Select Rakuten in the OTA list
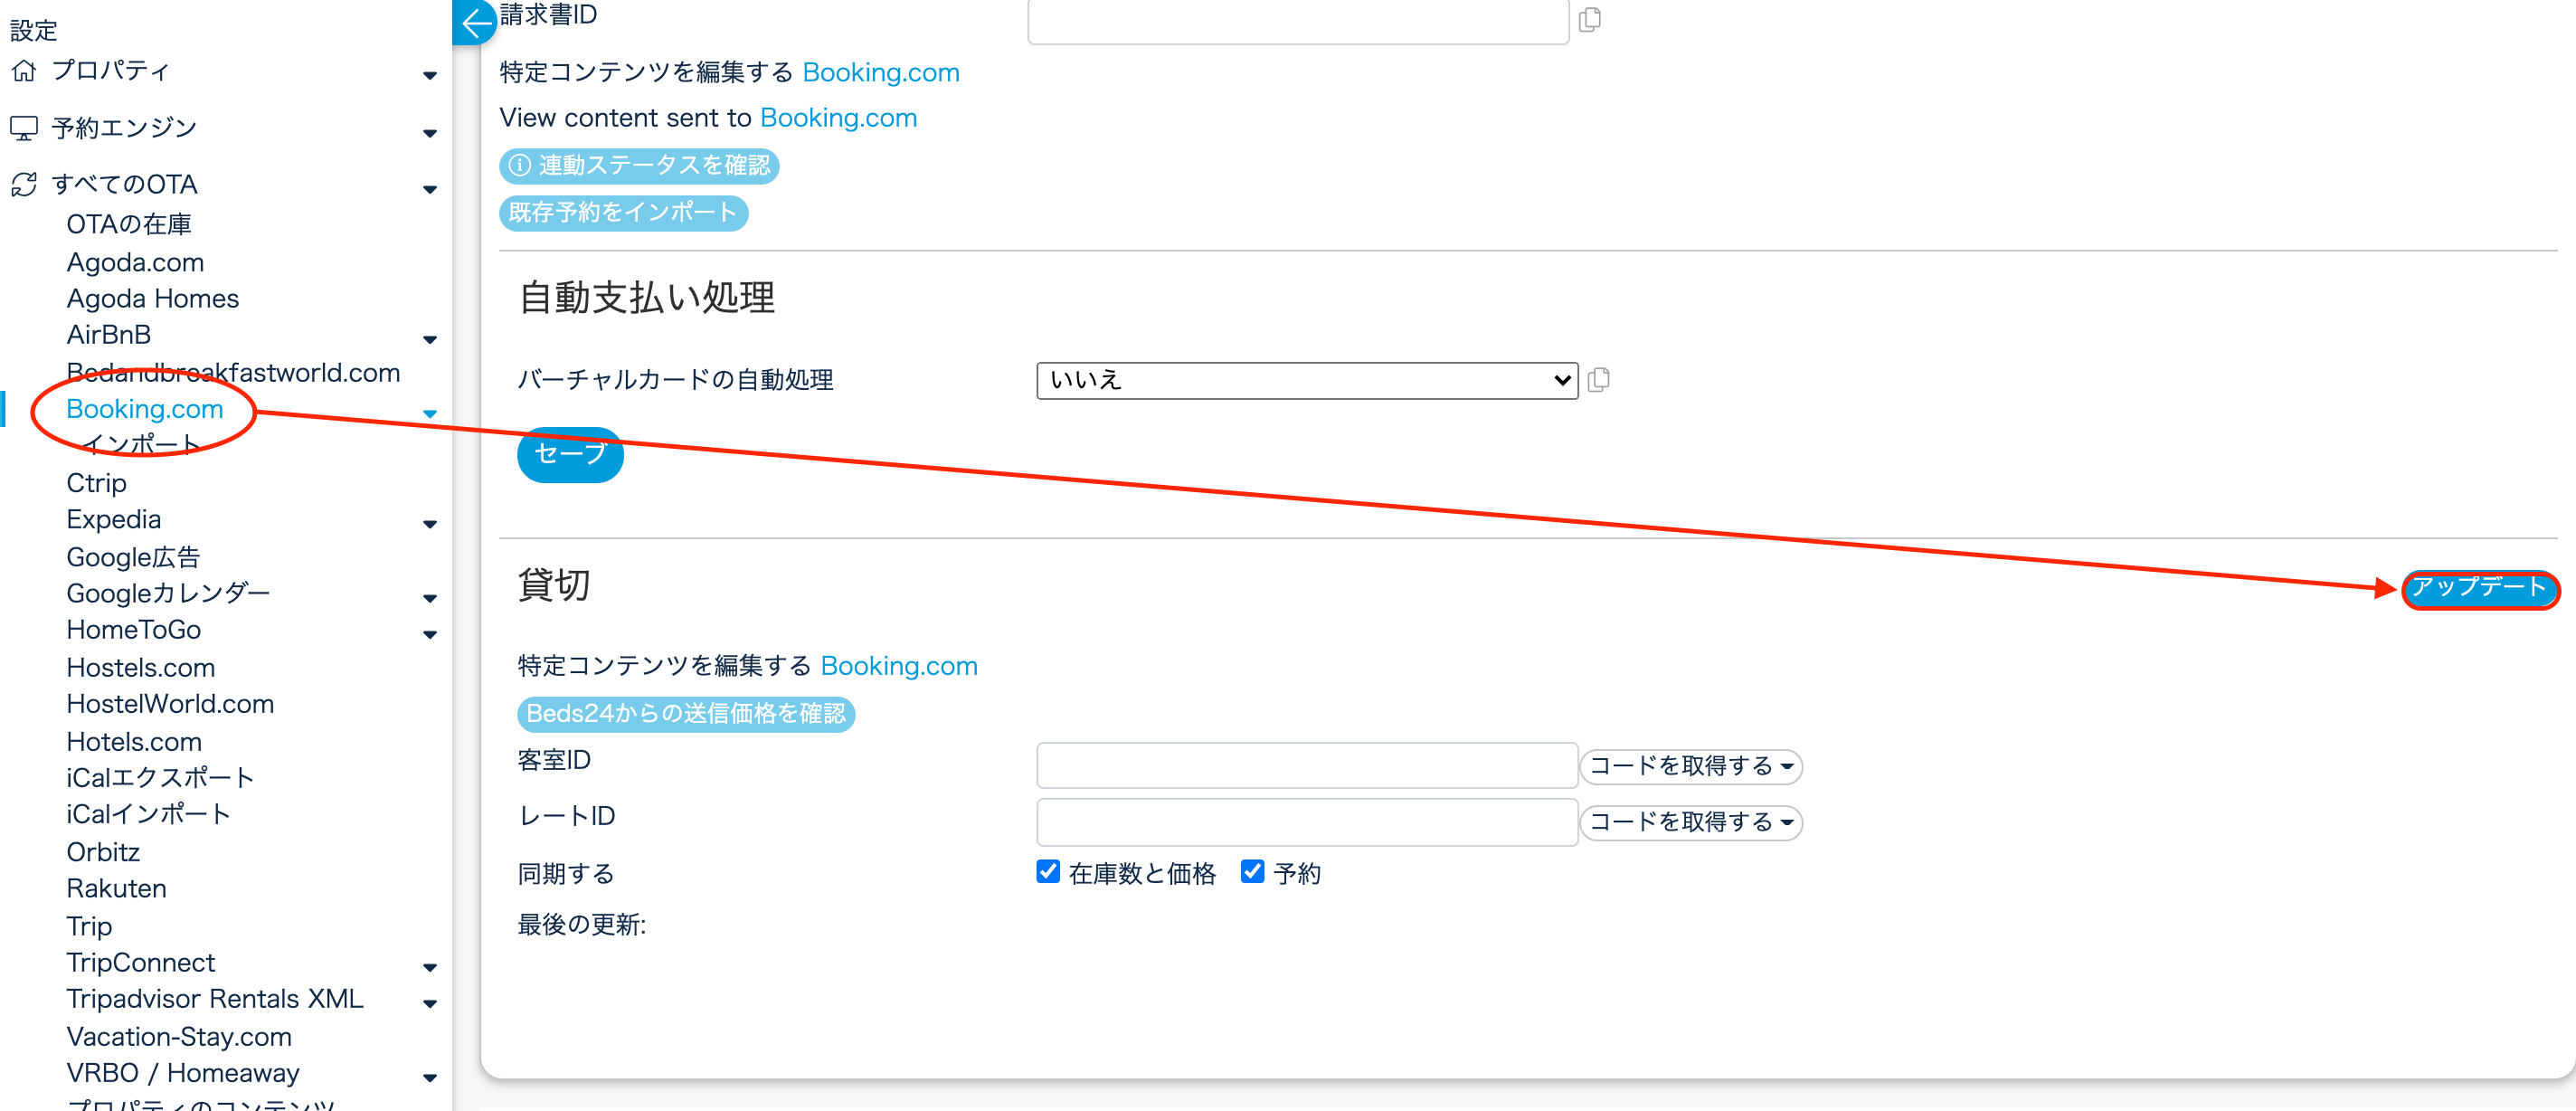 [x=116, y=889]
